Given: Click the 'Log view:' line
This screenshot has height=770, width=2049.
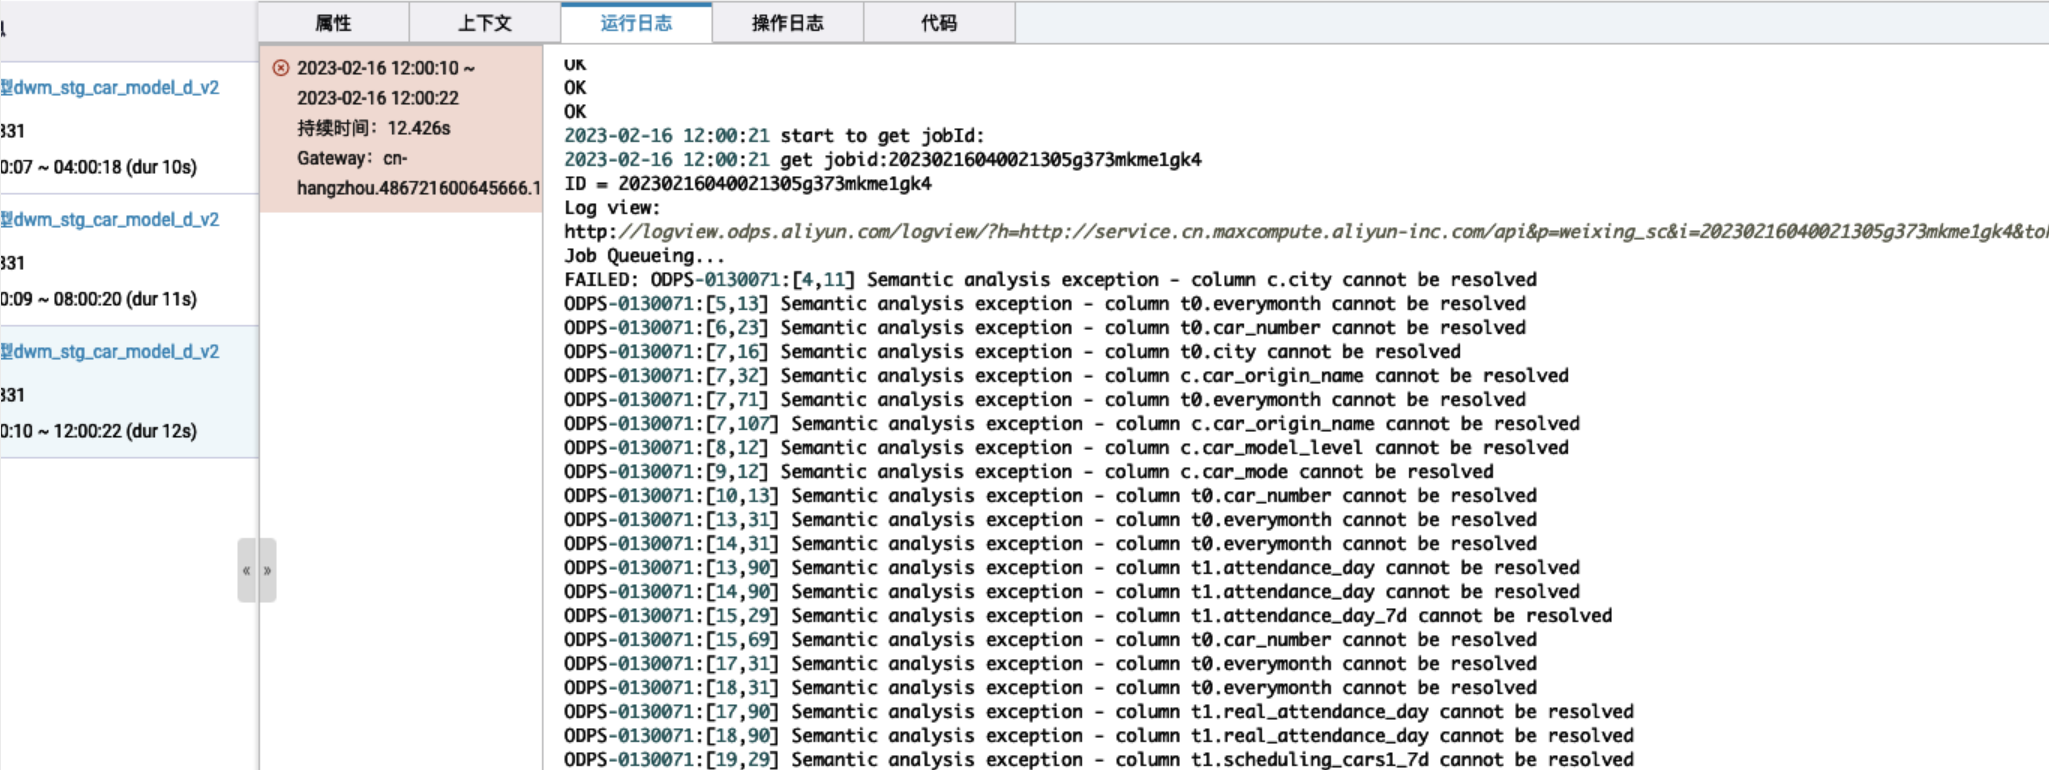Looking at the screenshot, I should pos(612,208).
